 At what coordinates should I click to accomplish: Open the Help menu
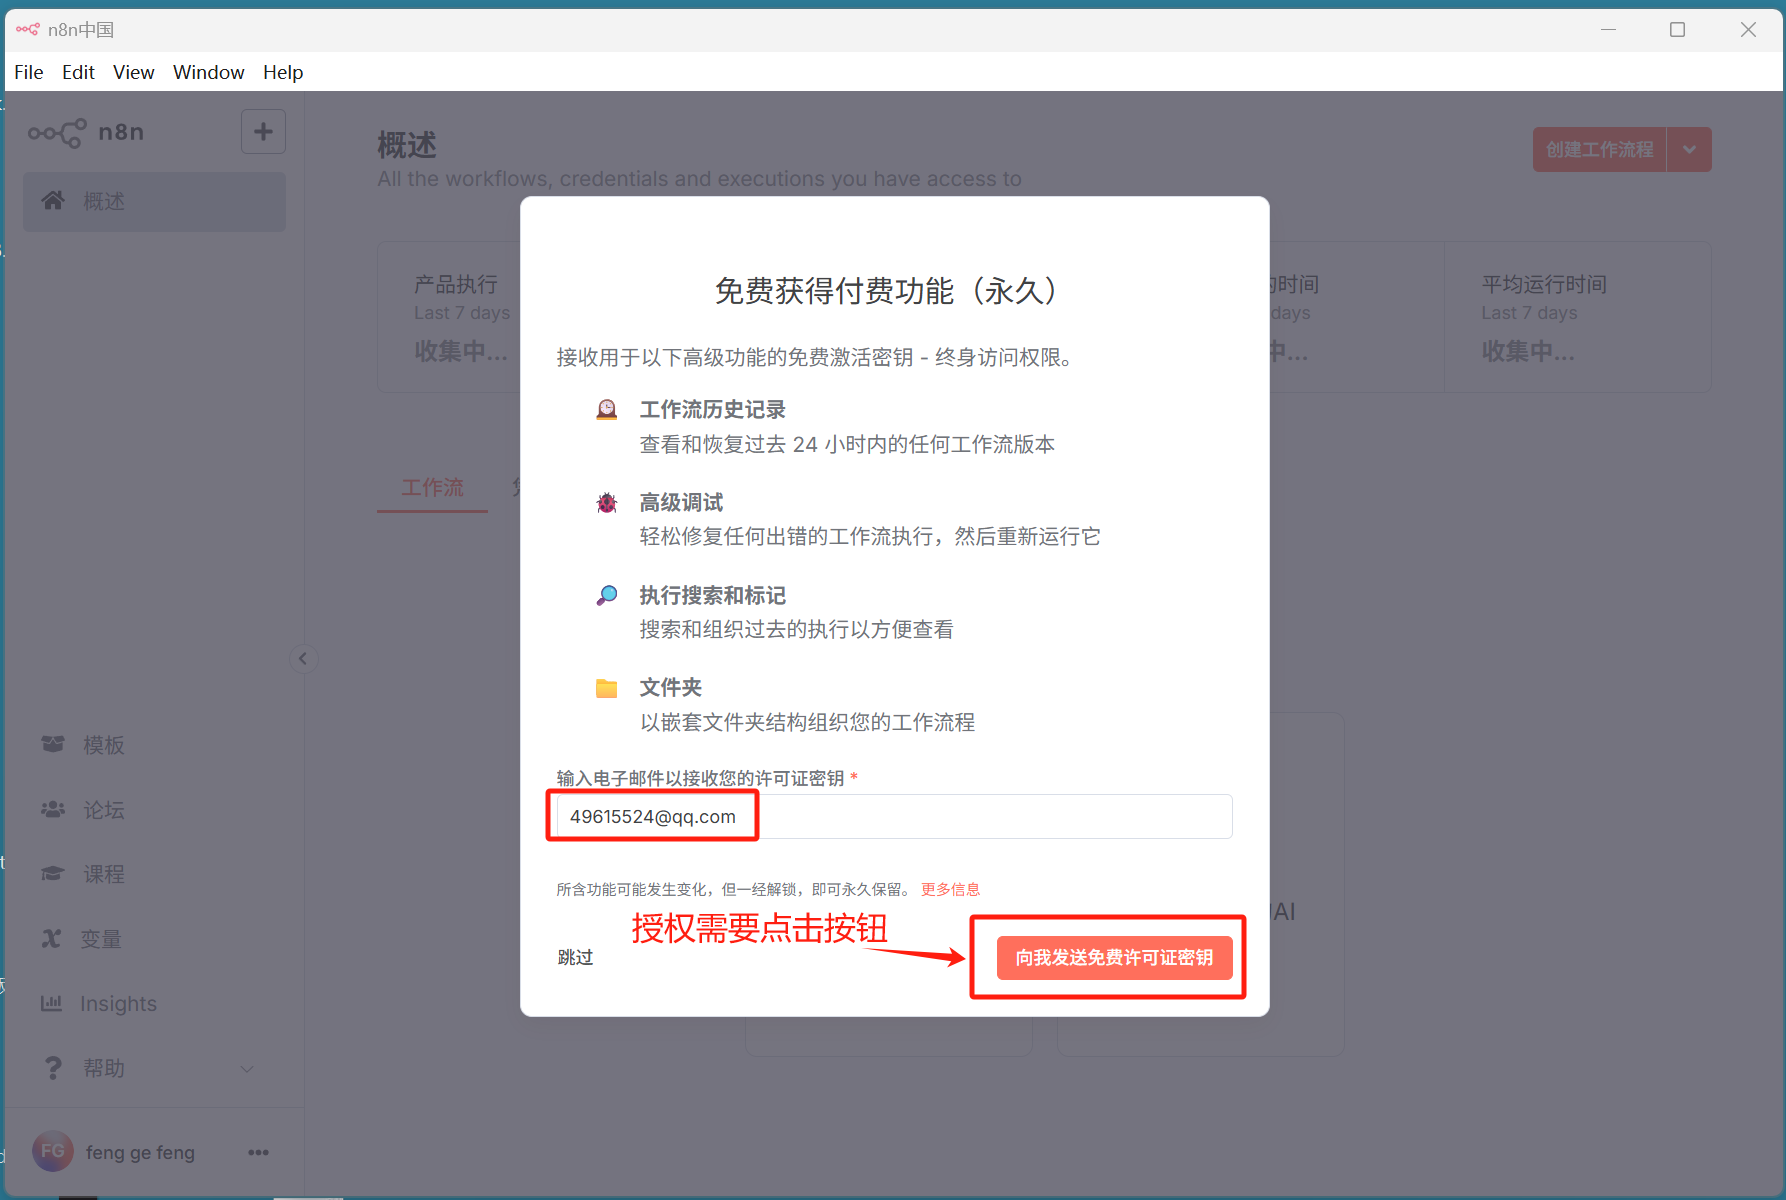point(283,72)
